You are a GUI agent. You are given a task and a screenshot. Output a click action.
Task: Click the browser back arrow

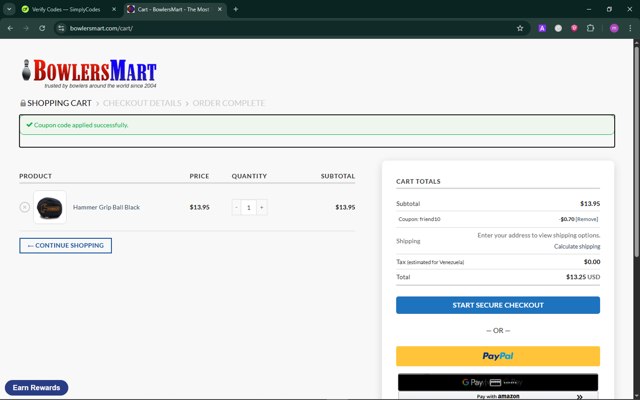[x=10, y=28]
